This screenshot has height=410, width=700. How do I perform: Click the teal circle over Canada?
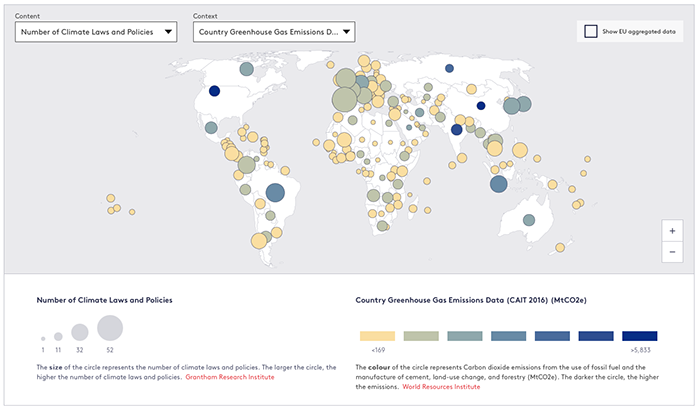tap(246, 70)
